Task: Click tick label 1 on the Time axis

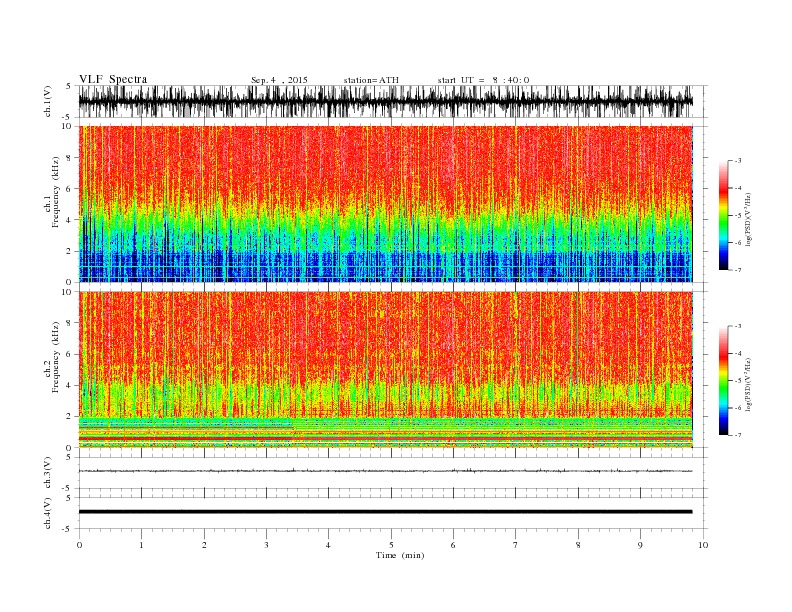Action: click(141, 545)
